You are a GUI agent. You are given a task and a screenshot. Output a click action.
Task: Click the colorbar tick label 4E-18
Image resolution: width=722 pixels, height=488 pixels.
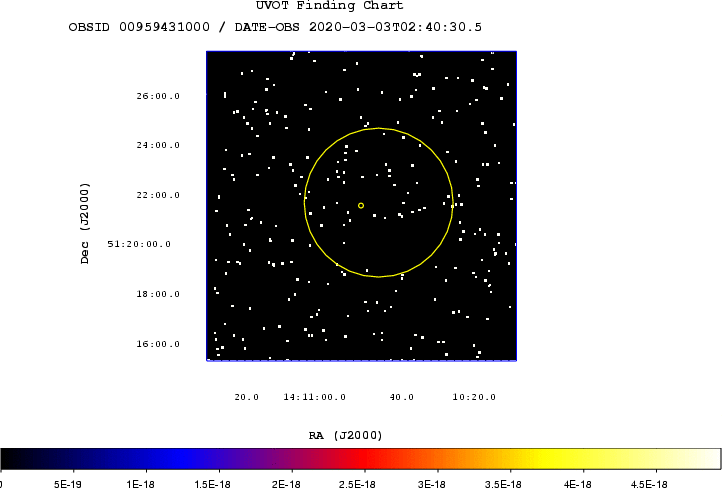point(577,483)
